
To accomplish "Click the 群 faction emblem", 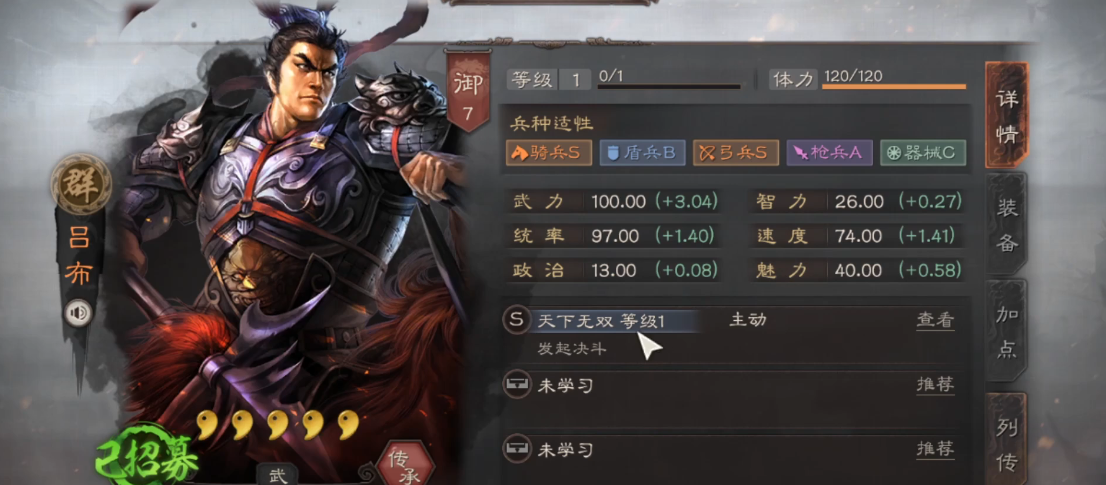I will tap(81, 185).
